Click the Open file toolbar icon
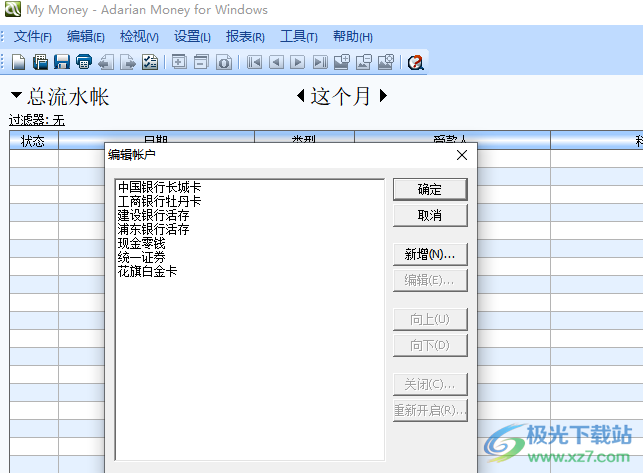This screenshot has height=473, width=643. click(x=40, y=62)
